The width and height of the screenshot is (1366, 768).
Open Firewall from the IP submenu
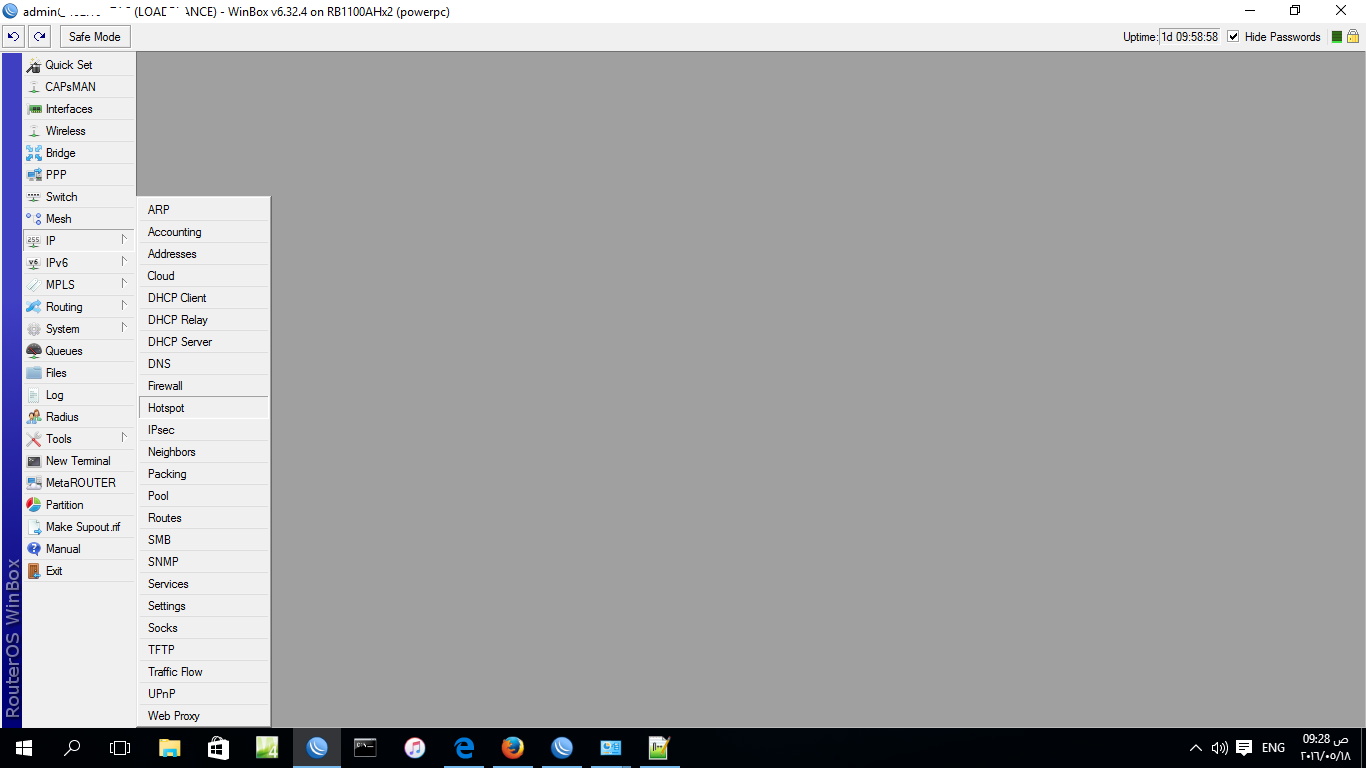coord(204,386)
